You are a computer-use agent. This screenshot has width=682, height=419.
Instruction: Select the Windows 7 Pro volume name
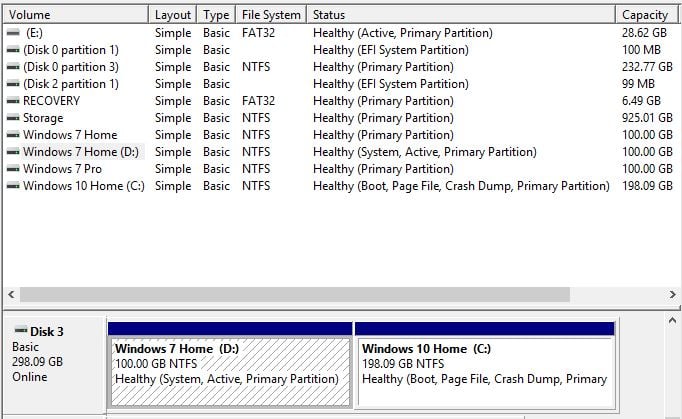pyautogui.click(x=62, y=169)
